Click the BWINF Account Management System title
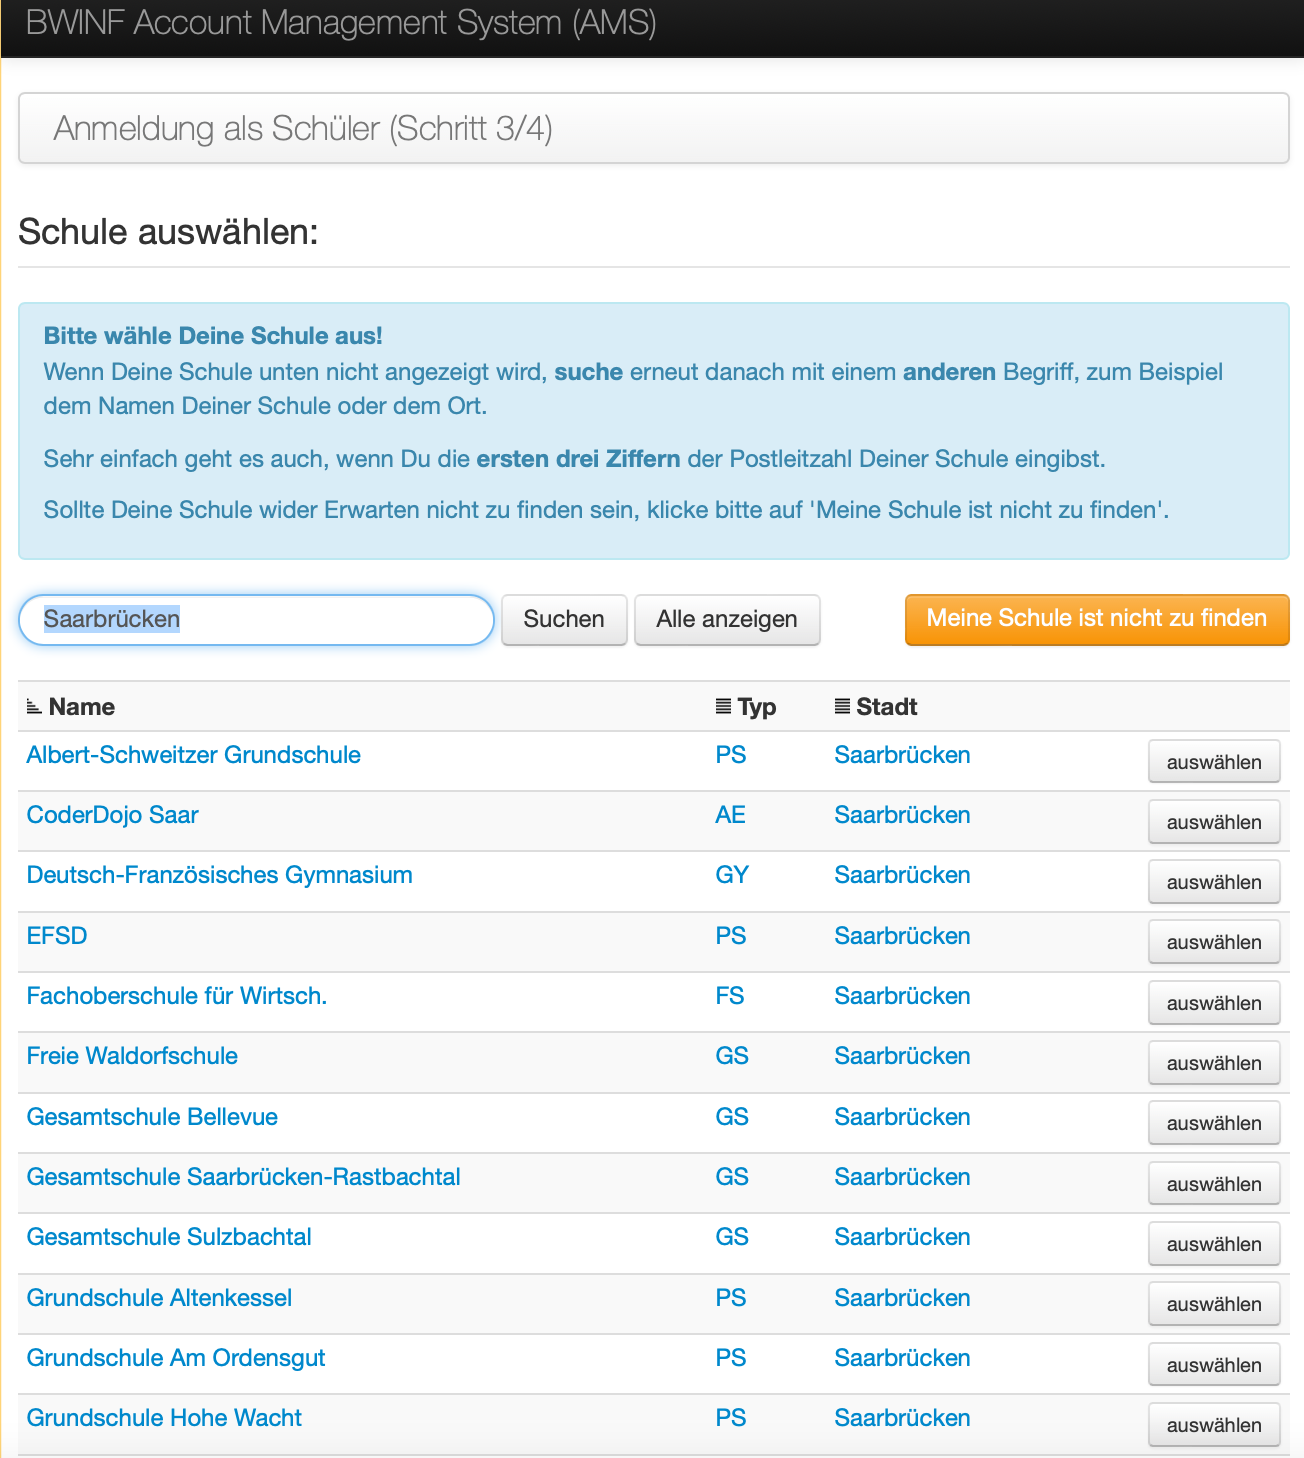Screen dimensions: 1304x1458 [341, 23]
